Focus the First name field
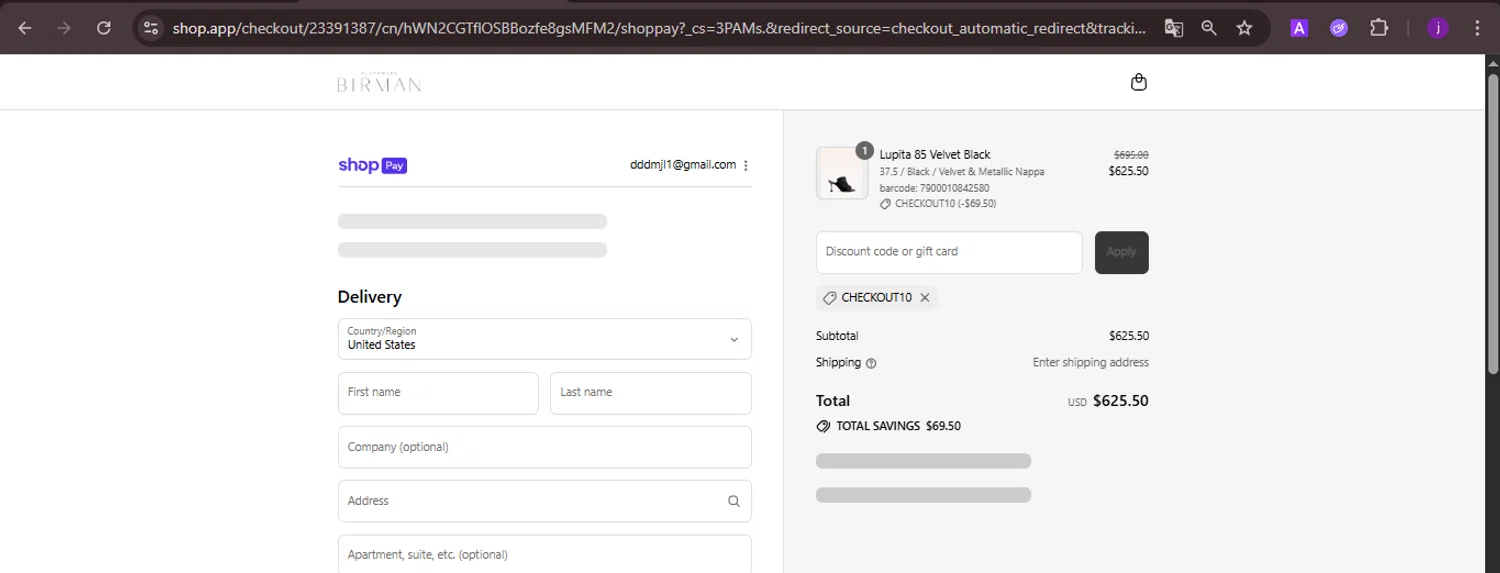Screen dimensions: 1500x573 click(438, 393)
